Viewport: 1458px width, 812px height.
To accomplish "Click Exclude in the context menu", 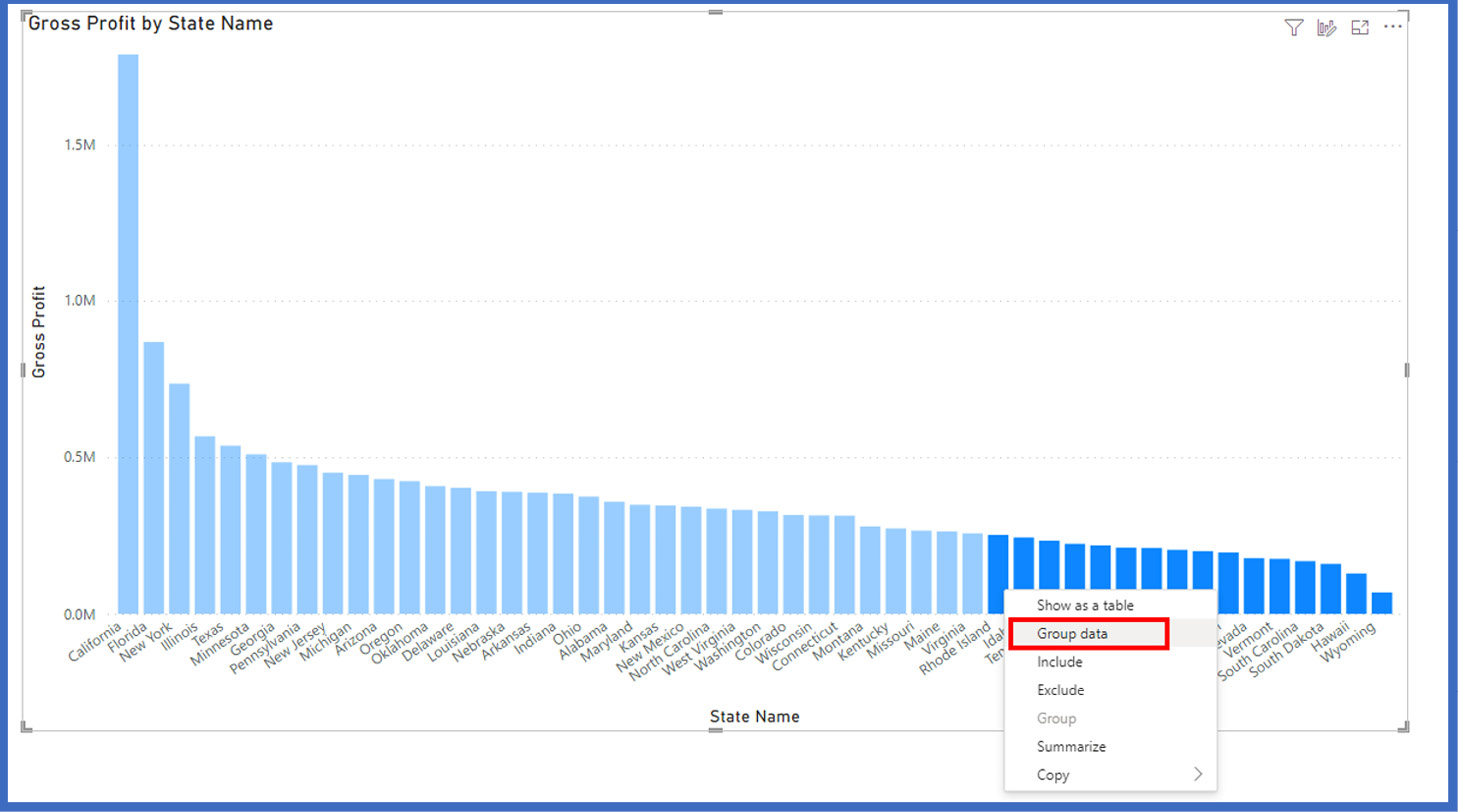I will pyautogui.click(x=1060, y=690).
